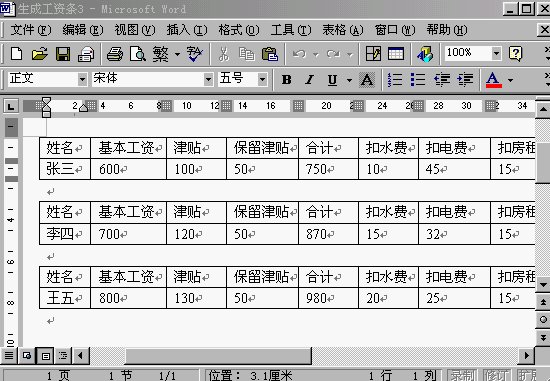The image size is (550, 381).
Task: Cut selection with scissors icon
Action: [223, 54]
